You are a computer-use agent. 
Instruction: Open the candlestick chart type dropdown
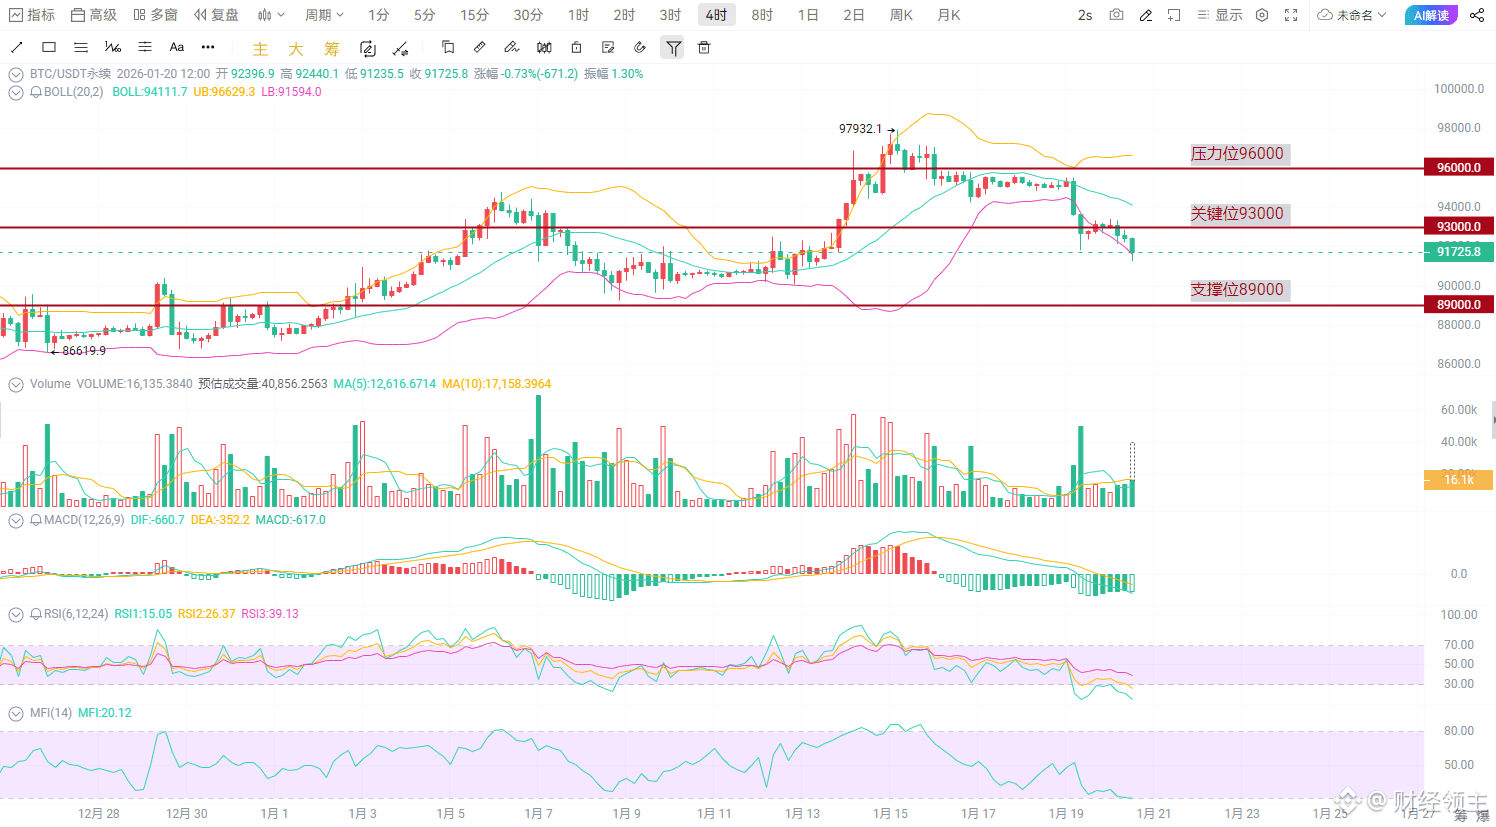(271, 15)
